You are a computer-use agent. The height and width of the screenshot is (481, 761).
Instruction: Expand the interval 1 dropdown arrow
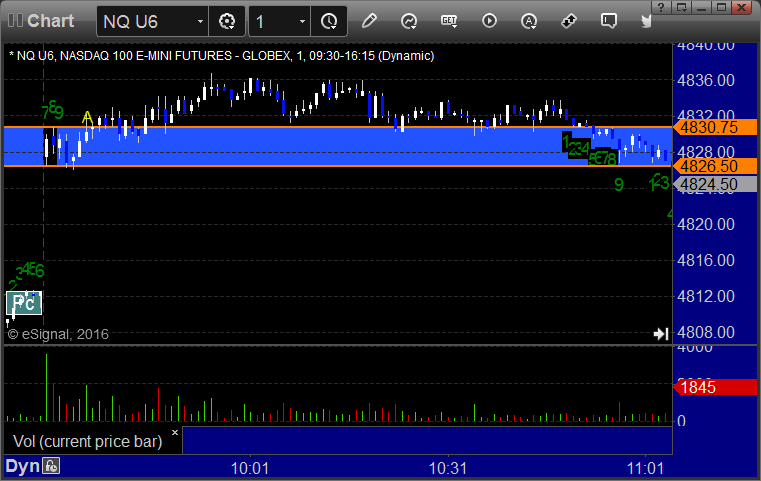(302, 21)
